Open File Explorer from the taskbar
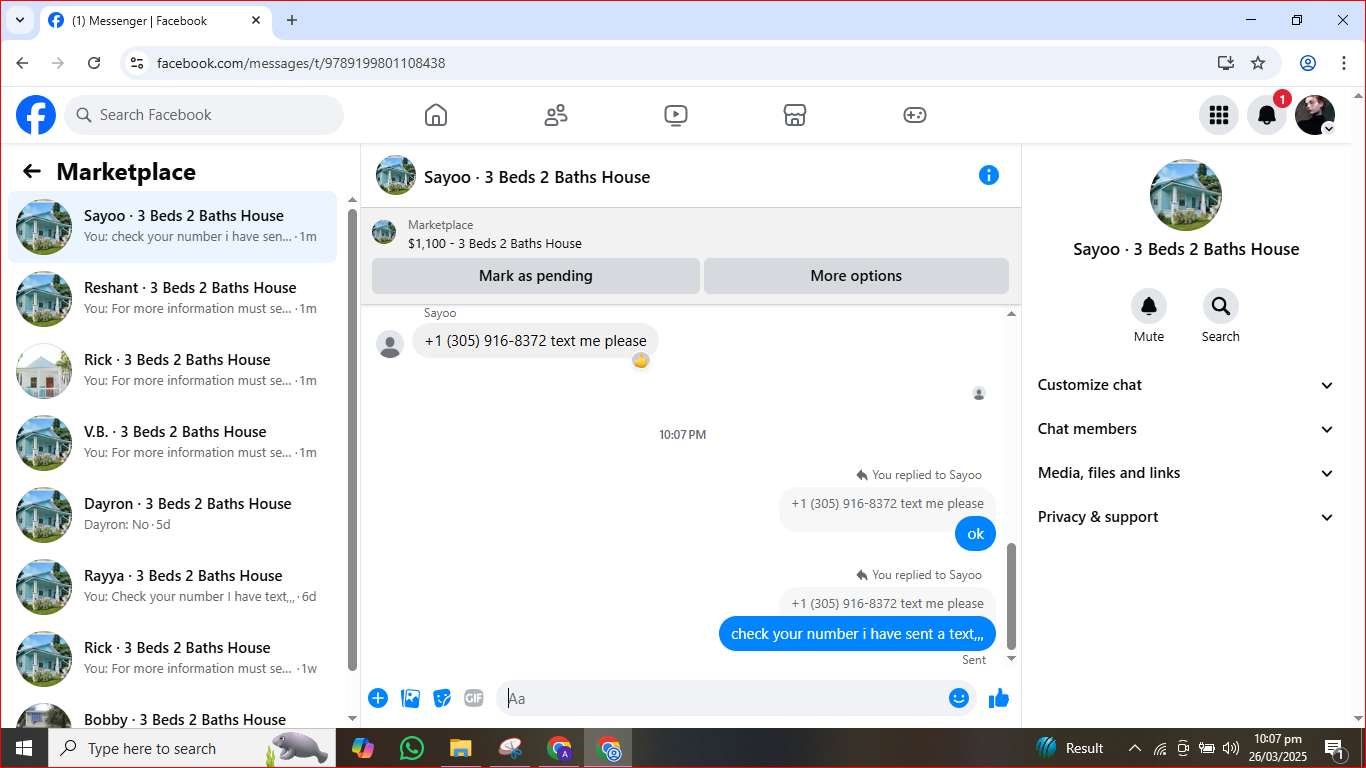Viewport: 1366px width, 768px height. tap(460, 748)
